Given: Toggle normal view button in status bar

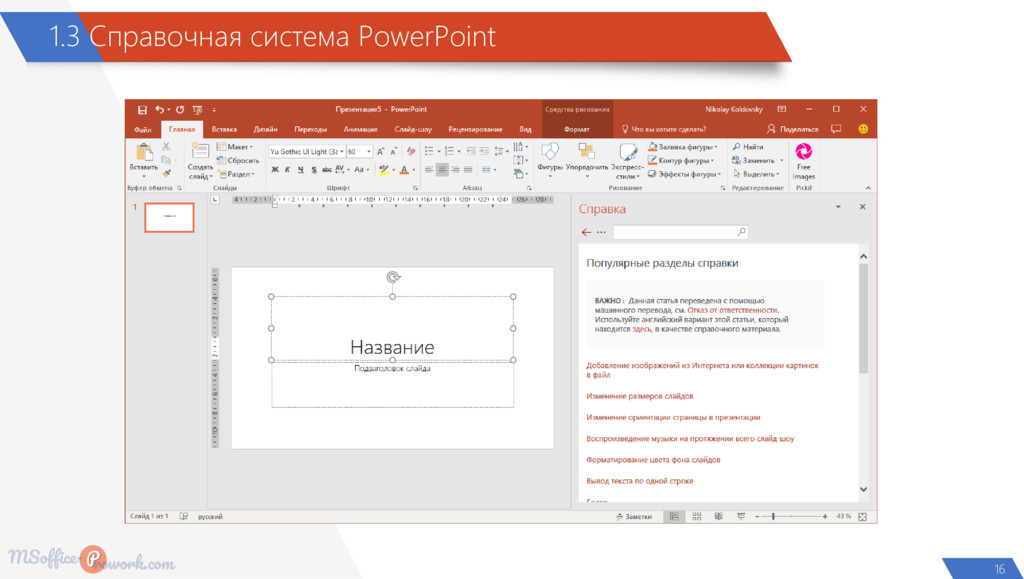Looking at the screenshot, I should click(674, 516).
